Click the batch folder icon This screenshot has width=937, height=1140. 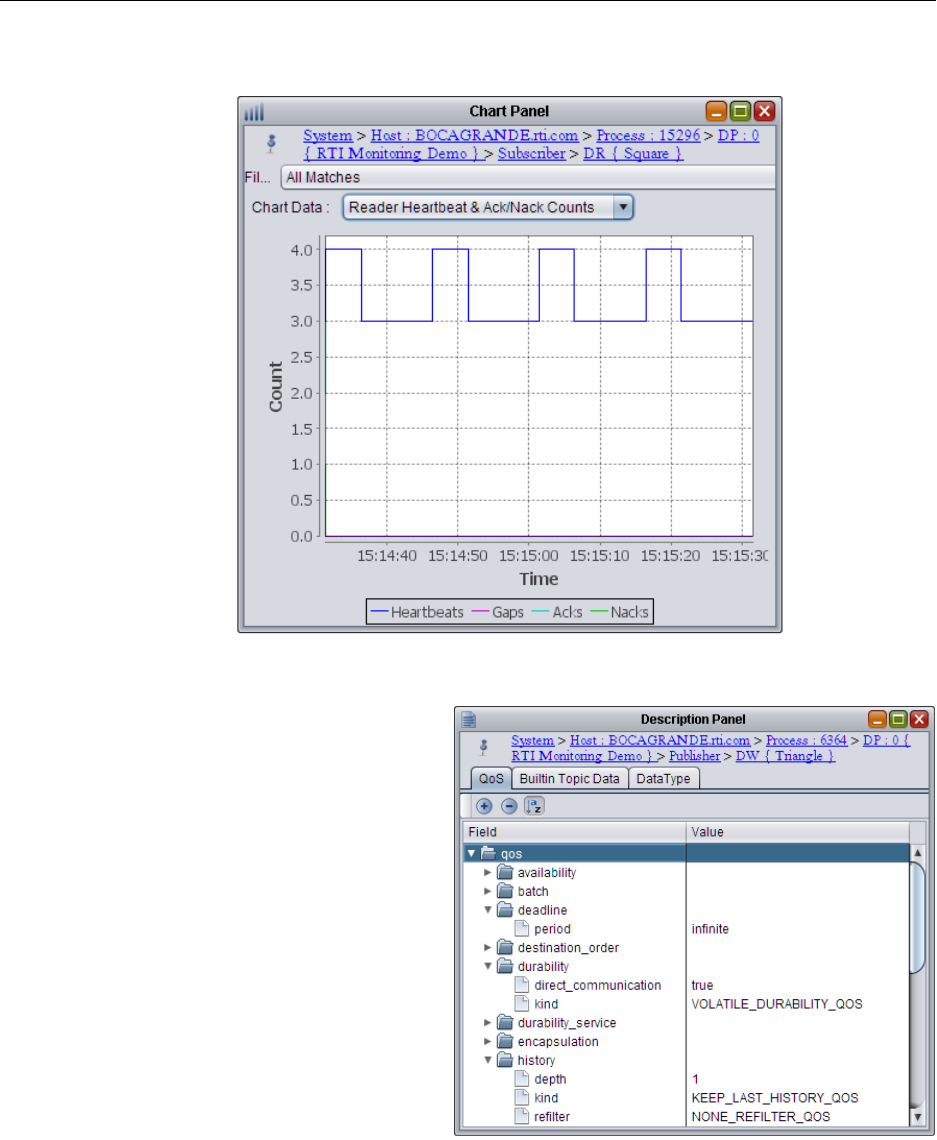(505, 891)
